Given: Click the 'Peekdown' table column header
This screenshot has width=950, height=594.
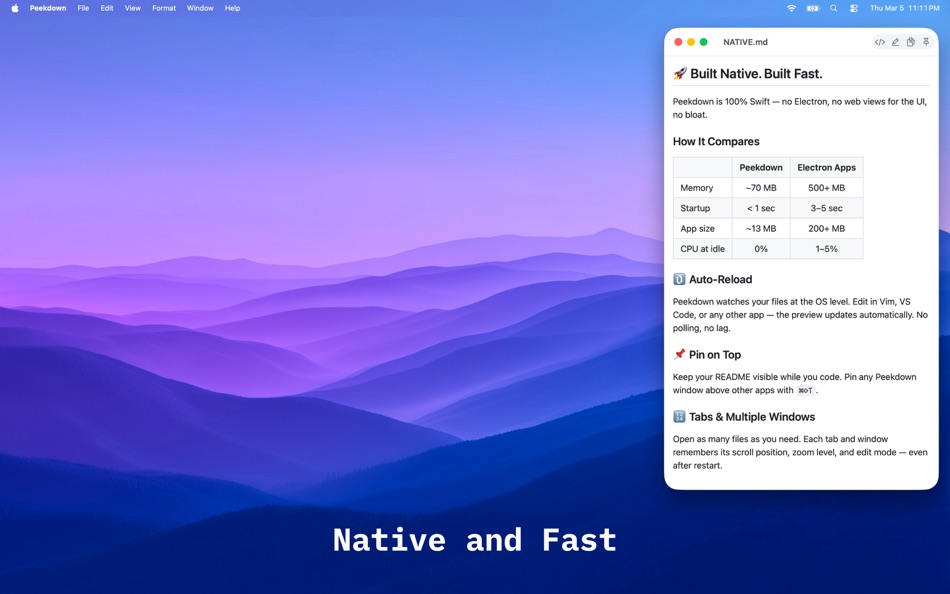Looking at the screenshot, I should pos(760,167).
